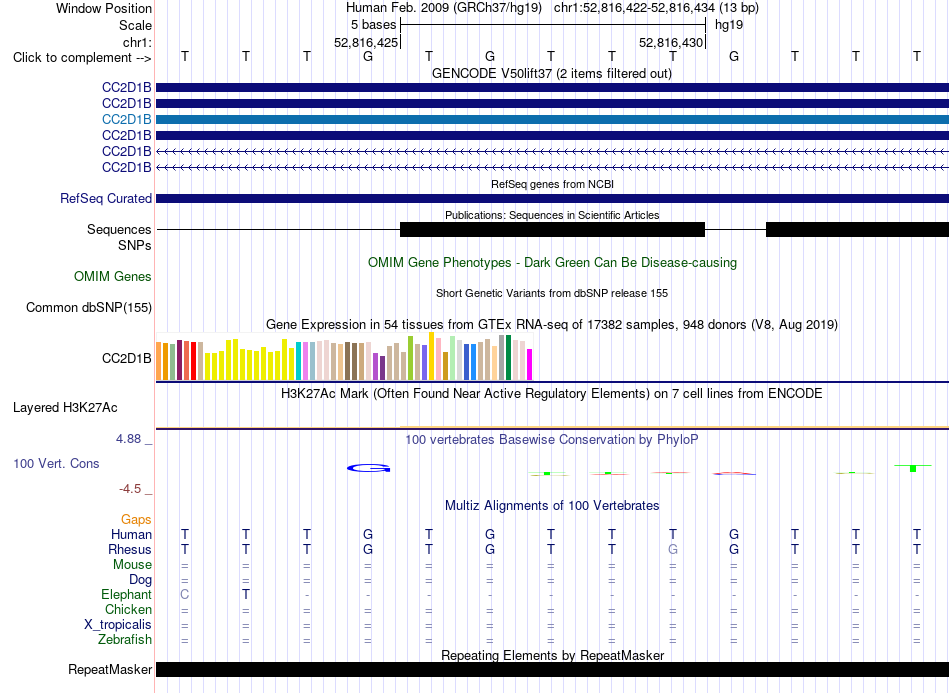
Task: Click the Sequences track label
Action: (119, 230)
